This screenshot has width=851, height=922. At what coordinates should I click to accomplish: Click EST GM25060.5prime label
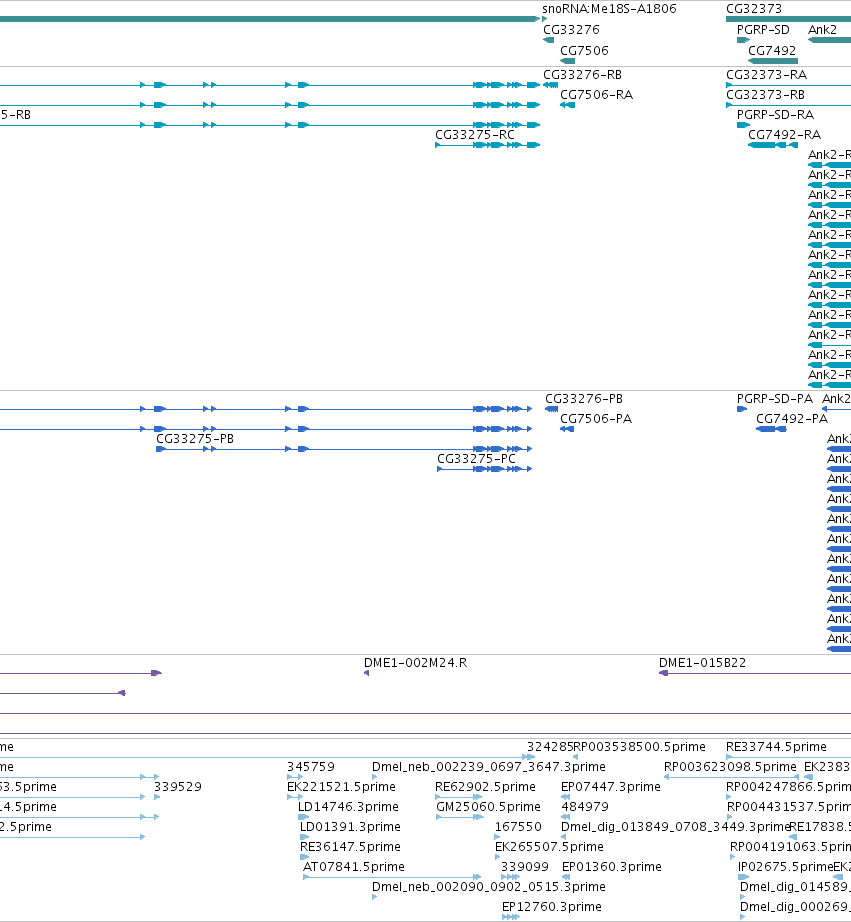coord(488,807)
